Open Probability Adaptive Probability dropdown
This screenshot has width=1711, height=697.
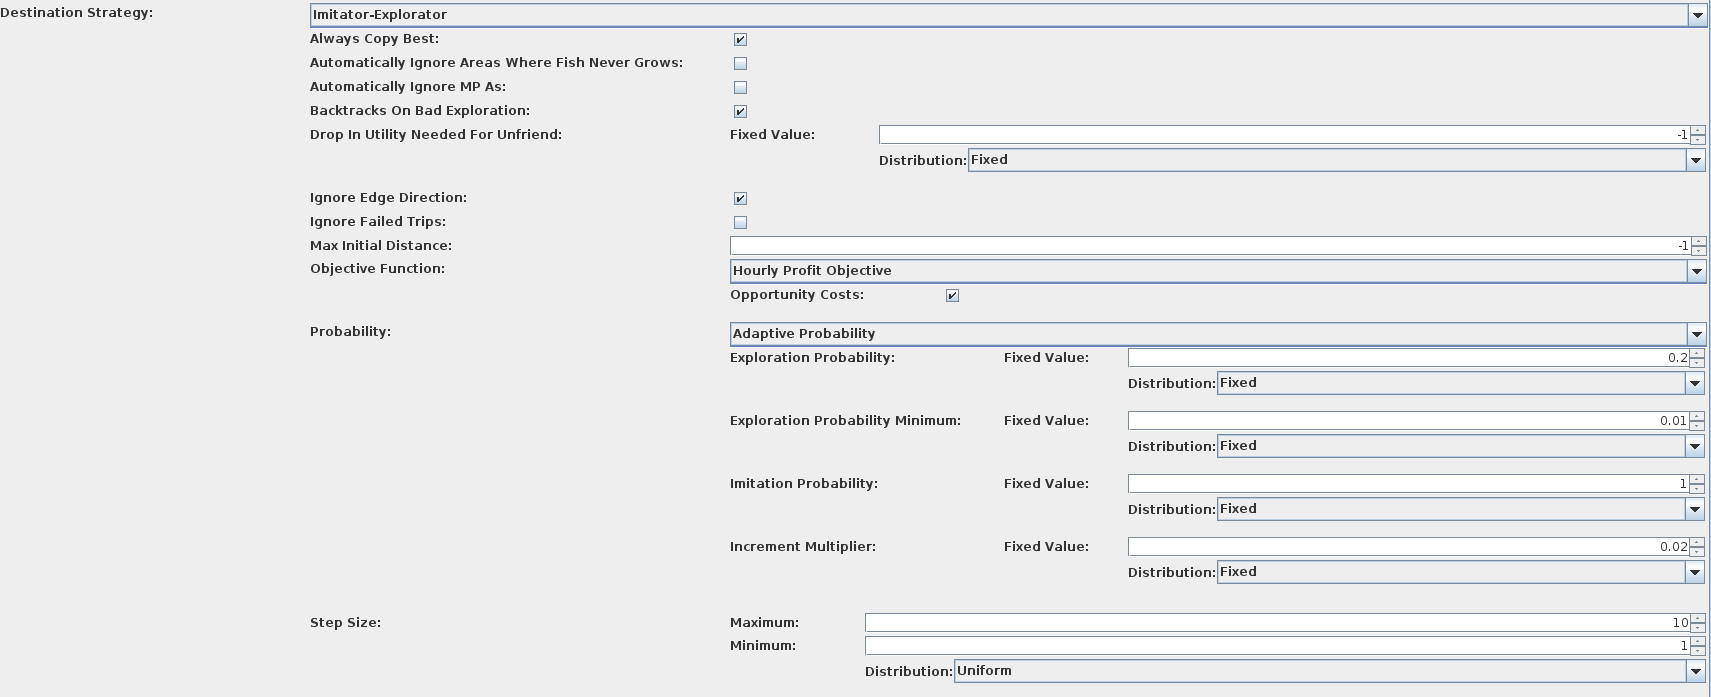pos(1218,334)
